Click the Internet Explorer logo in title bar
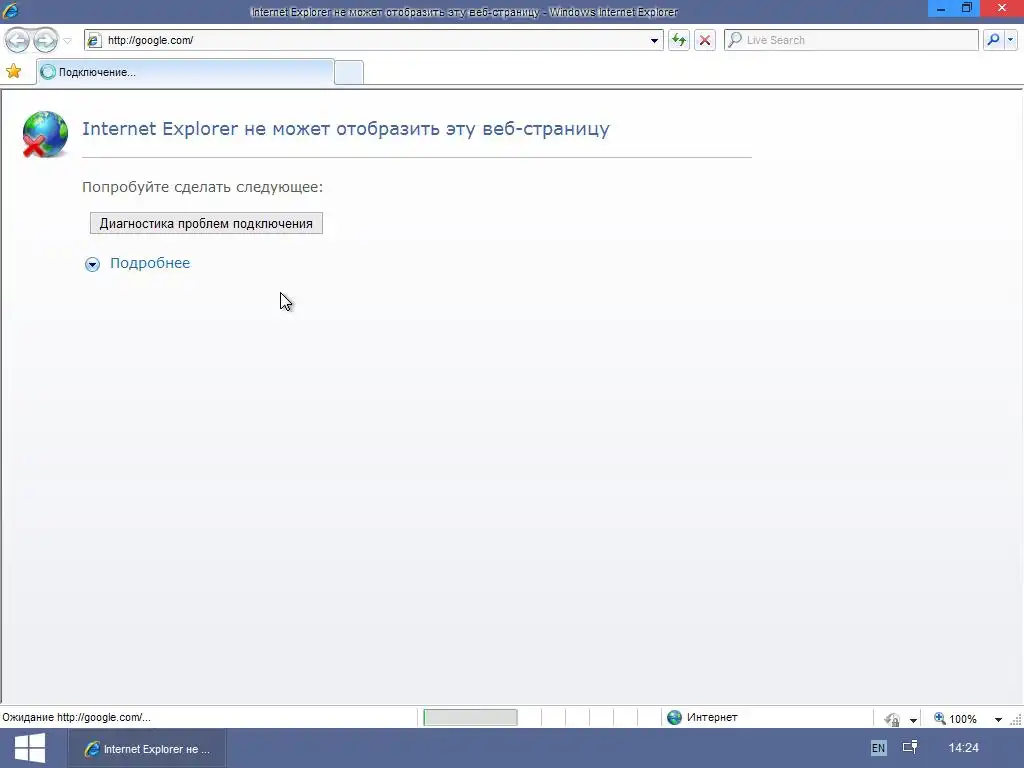Screen dimensions: 1024x768 click(10, 11)
